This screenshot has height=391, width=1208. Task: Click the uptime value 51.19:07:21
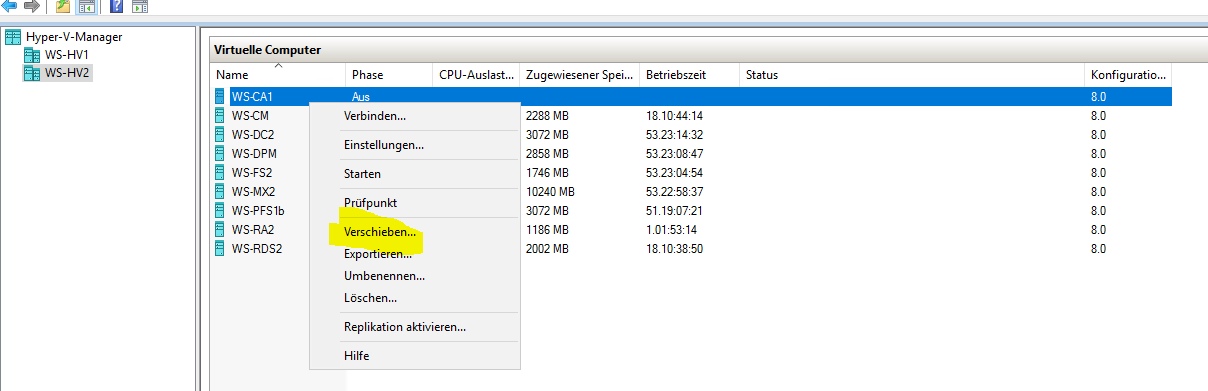coord(675,211)
